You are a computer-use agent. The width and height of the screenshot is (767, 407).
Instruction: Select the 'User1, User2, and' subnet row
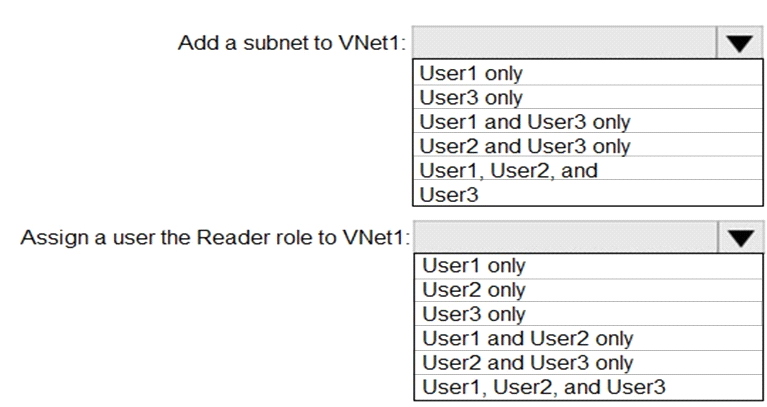(x=587, y=169)
